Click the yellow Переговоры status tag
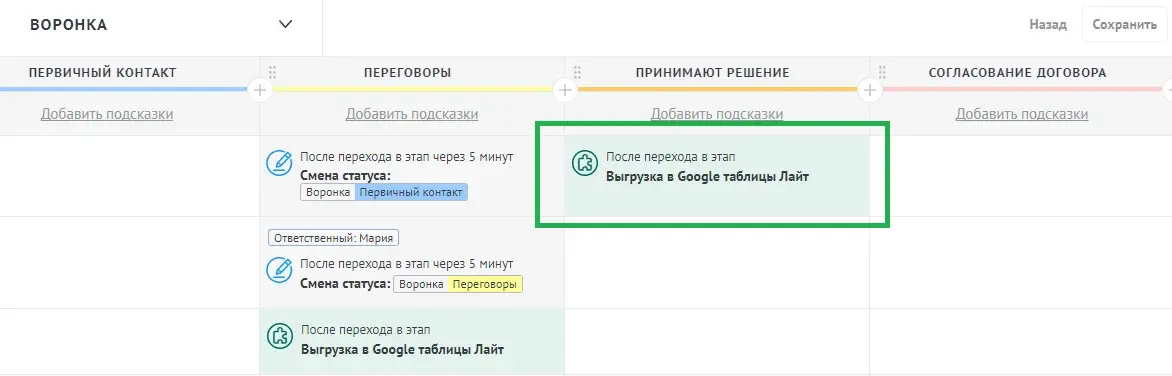The height and width of the screenshot is (376, 1172). coord(485,285)
